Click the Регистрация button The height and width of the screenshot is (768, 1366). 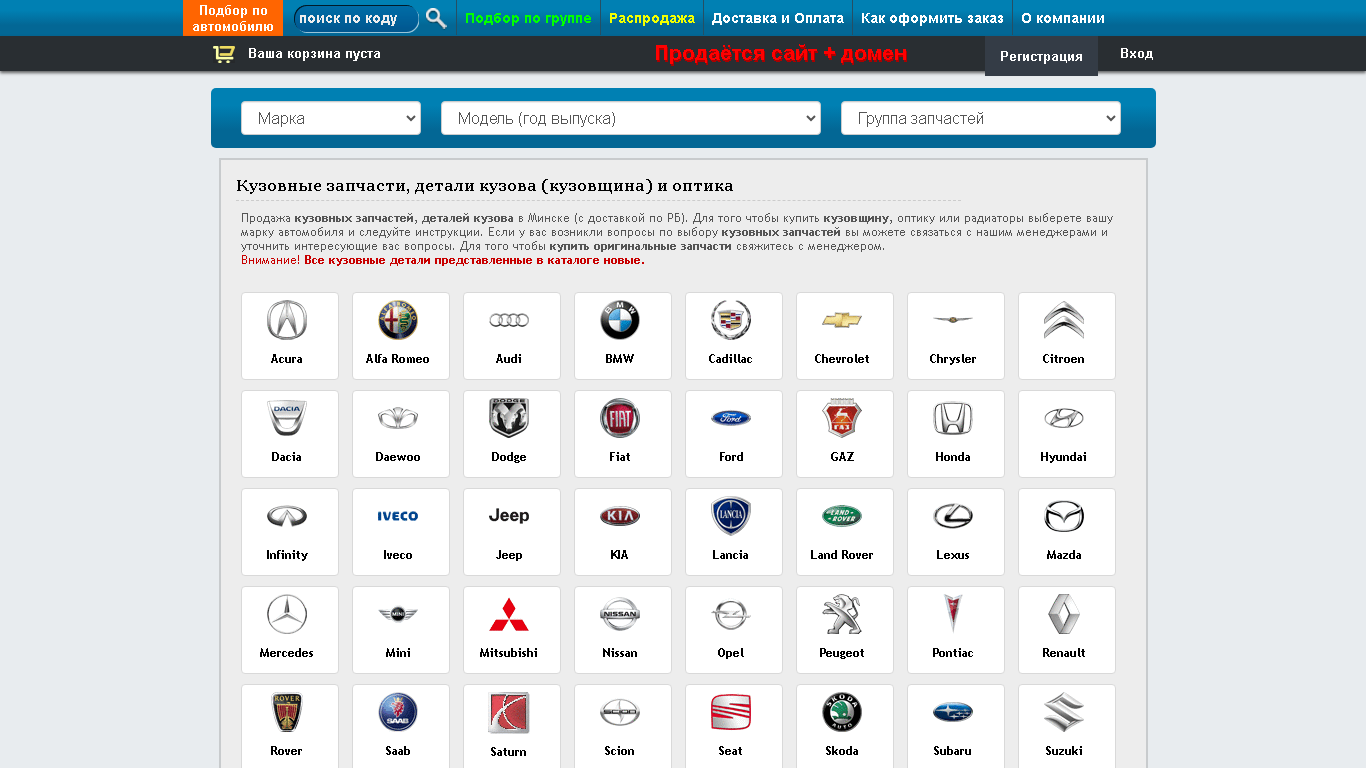tap(1041, 56)
